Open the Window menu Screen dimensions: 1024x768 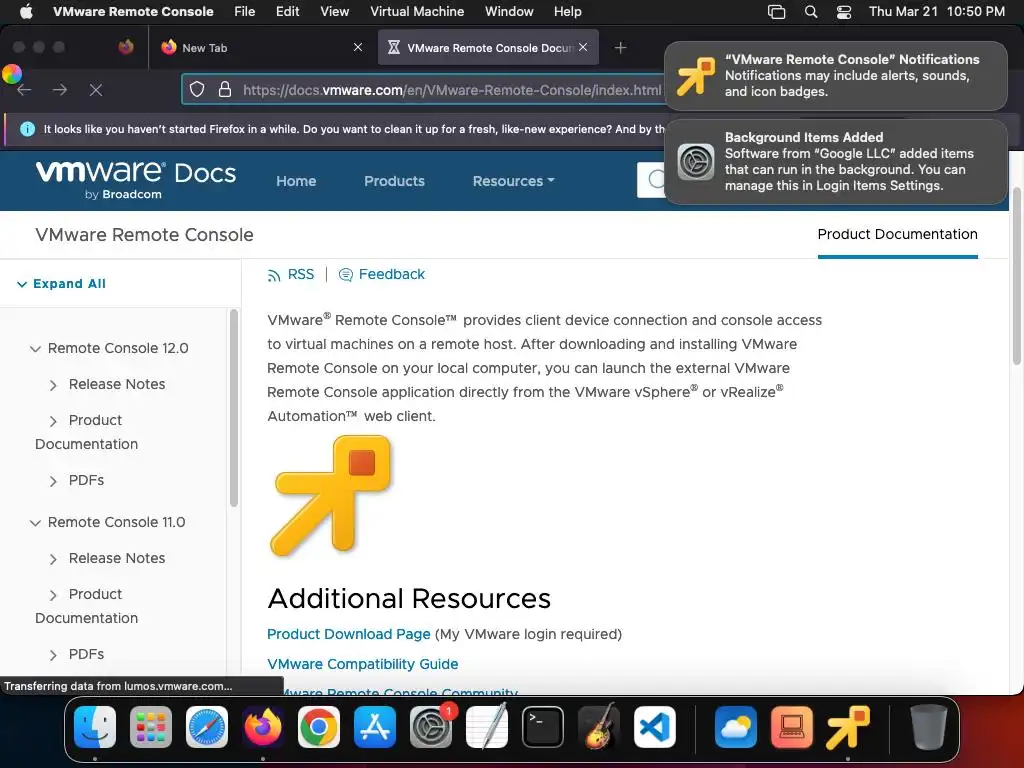pyautogui.click(x=509, y=11)
